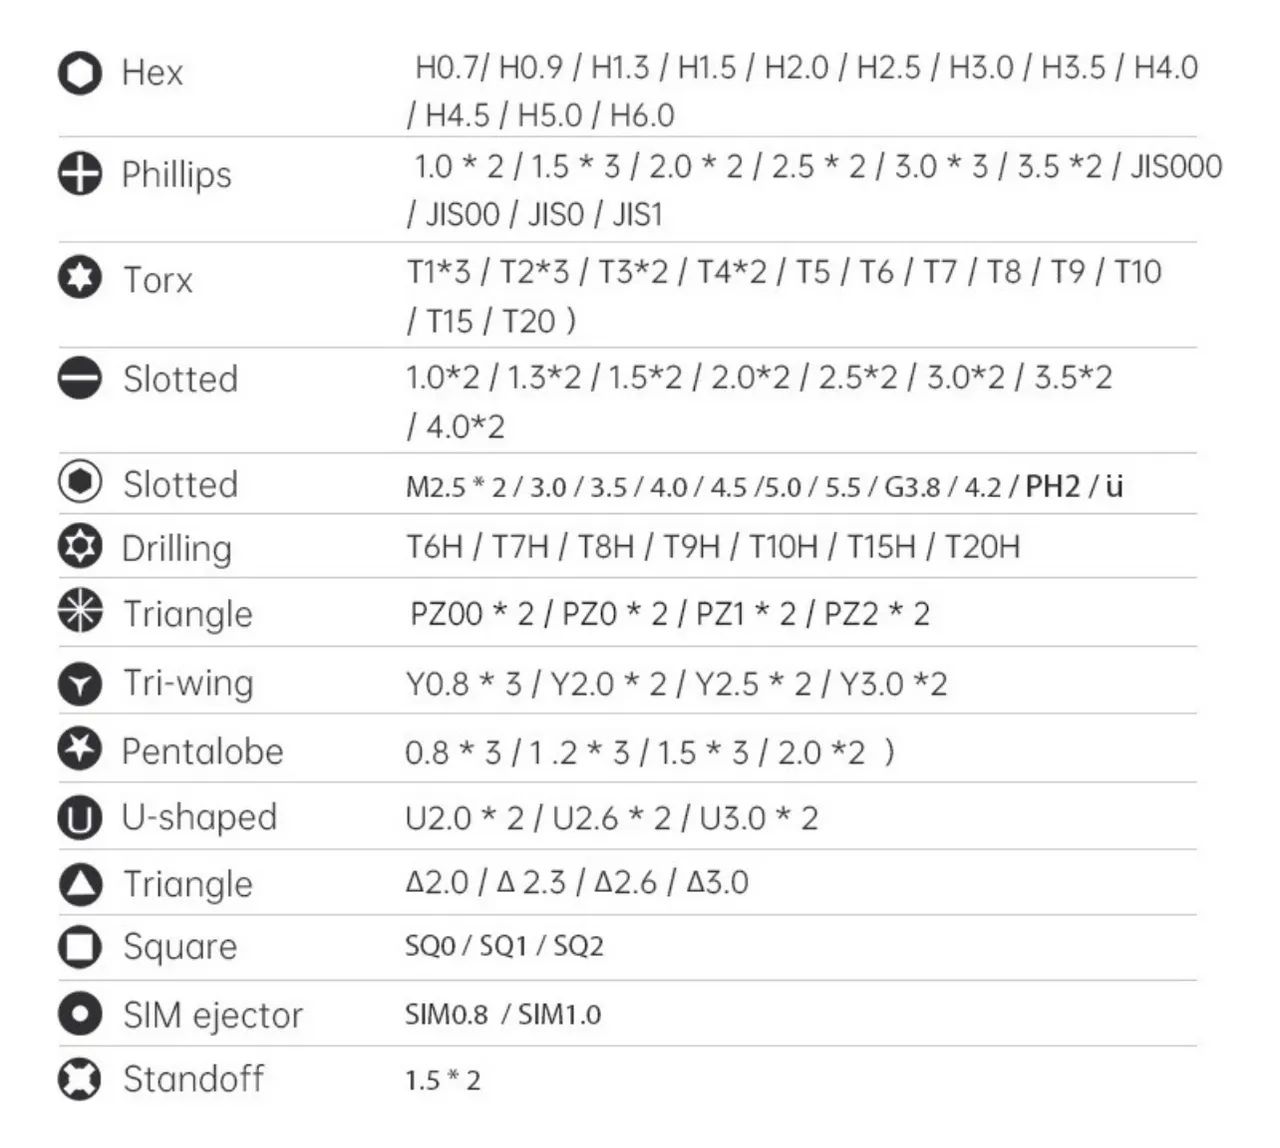Click the U-shaped bit icon
1280x1148 pixels.
click(80, 818)
